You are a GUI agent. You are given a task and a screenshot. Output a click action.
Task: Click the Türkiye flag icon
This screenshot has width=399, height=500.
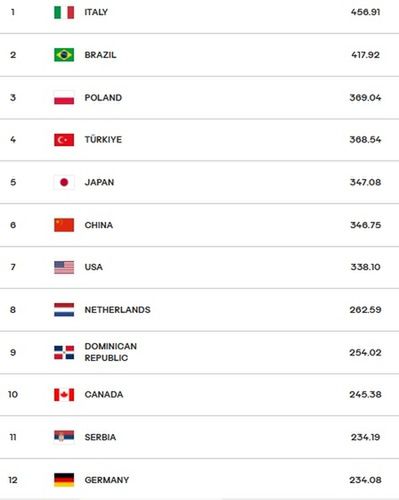click(x=64, y=140)
